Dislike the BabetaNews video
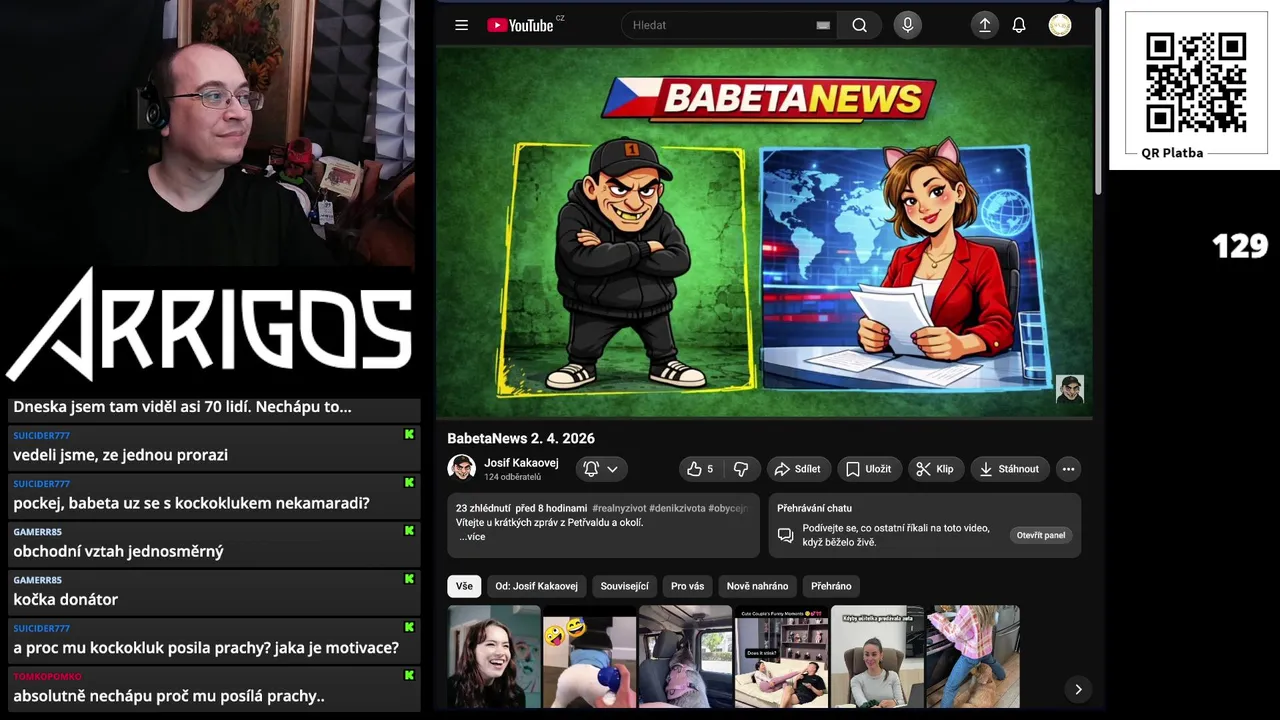Viewport: 1280px width, 720px height. (741, 469)
